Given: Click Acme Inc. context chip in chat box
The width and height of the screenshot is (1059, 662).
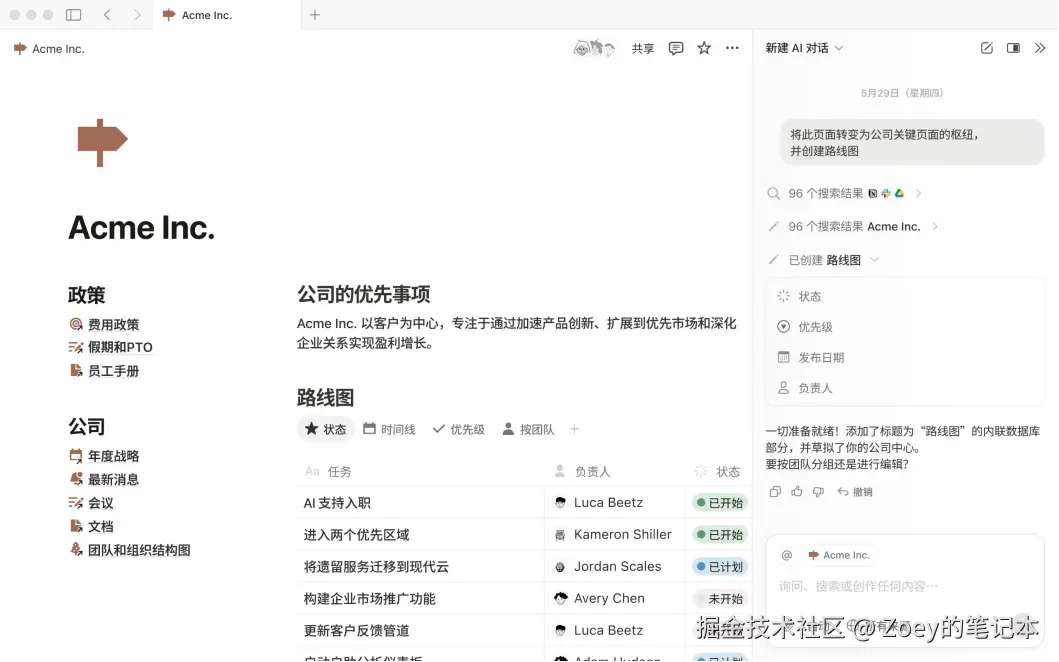Looking at the screenshot, I should [x=840, y=555].
